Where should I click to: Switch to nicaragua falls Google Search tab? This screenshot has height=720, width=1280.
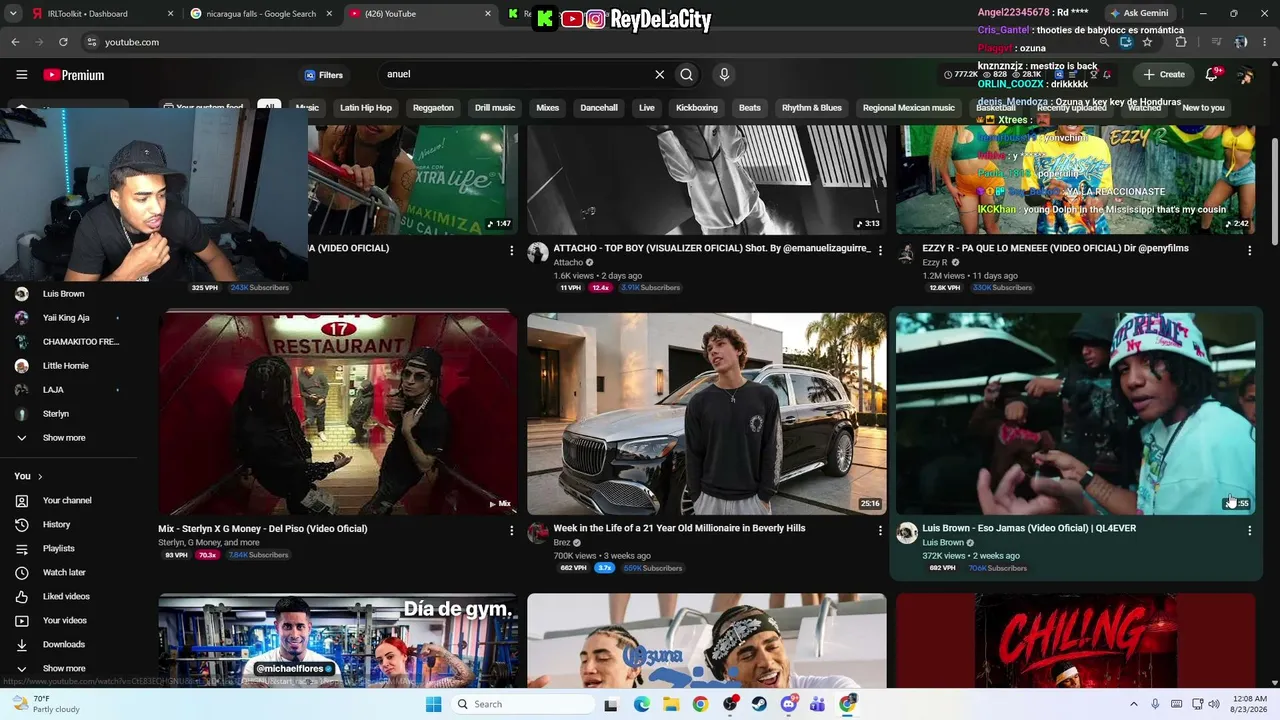pyautogui.click(x=262, y=14)
